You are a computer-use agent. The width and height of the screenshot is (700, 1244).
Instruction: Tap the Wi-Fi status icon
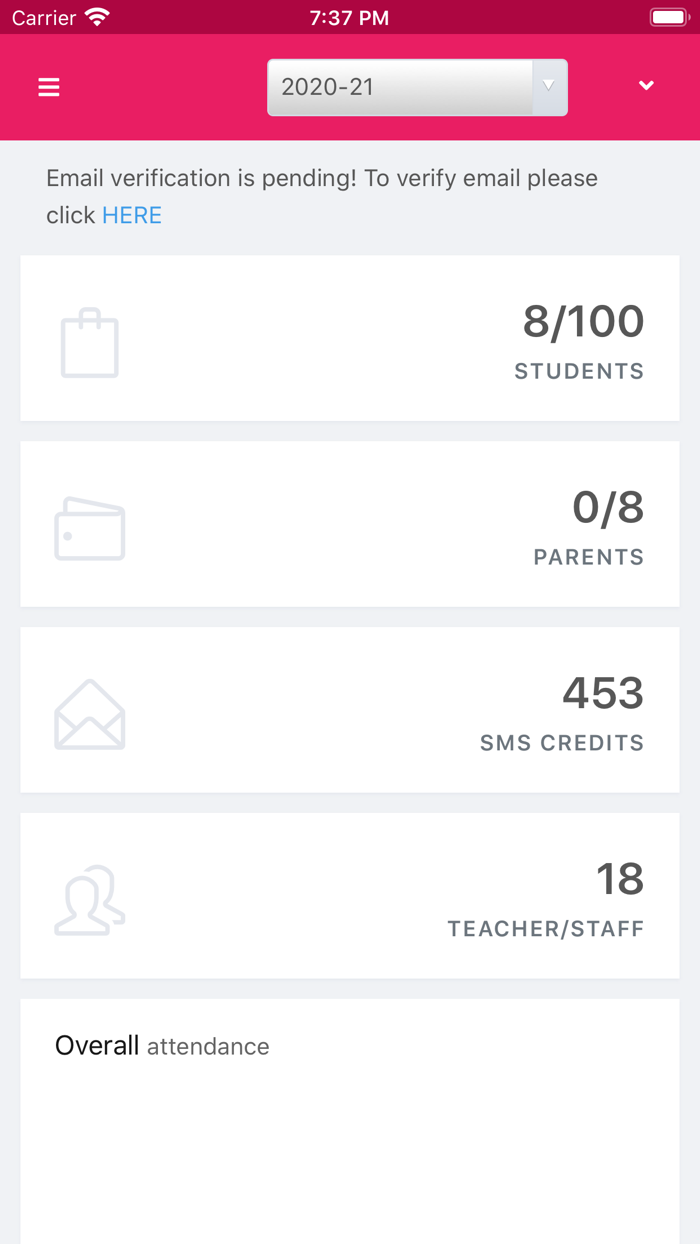point(97,17)
